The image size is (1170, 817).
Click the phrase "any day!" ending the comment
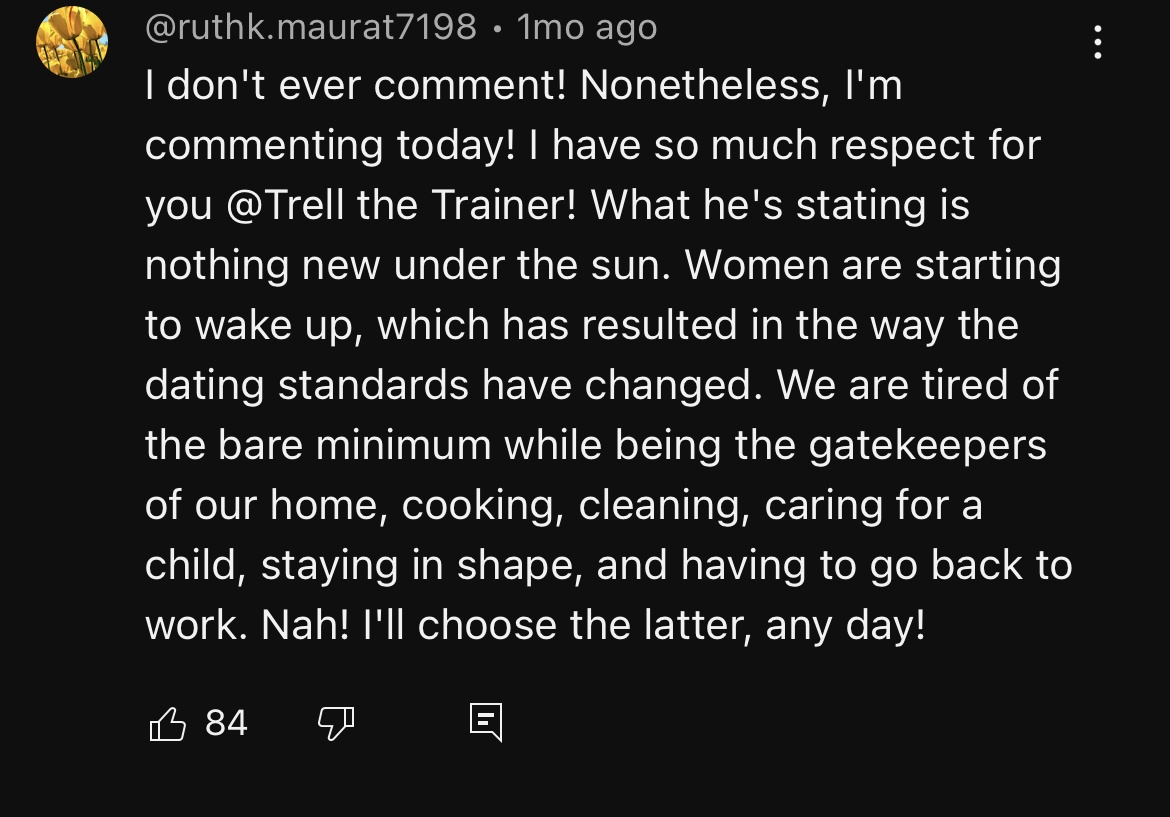coord(845,626)
